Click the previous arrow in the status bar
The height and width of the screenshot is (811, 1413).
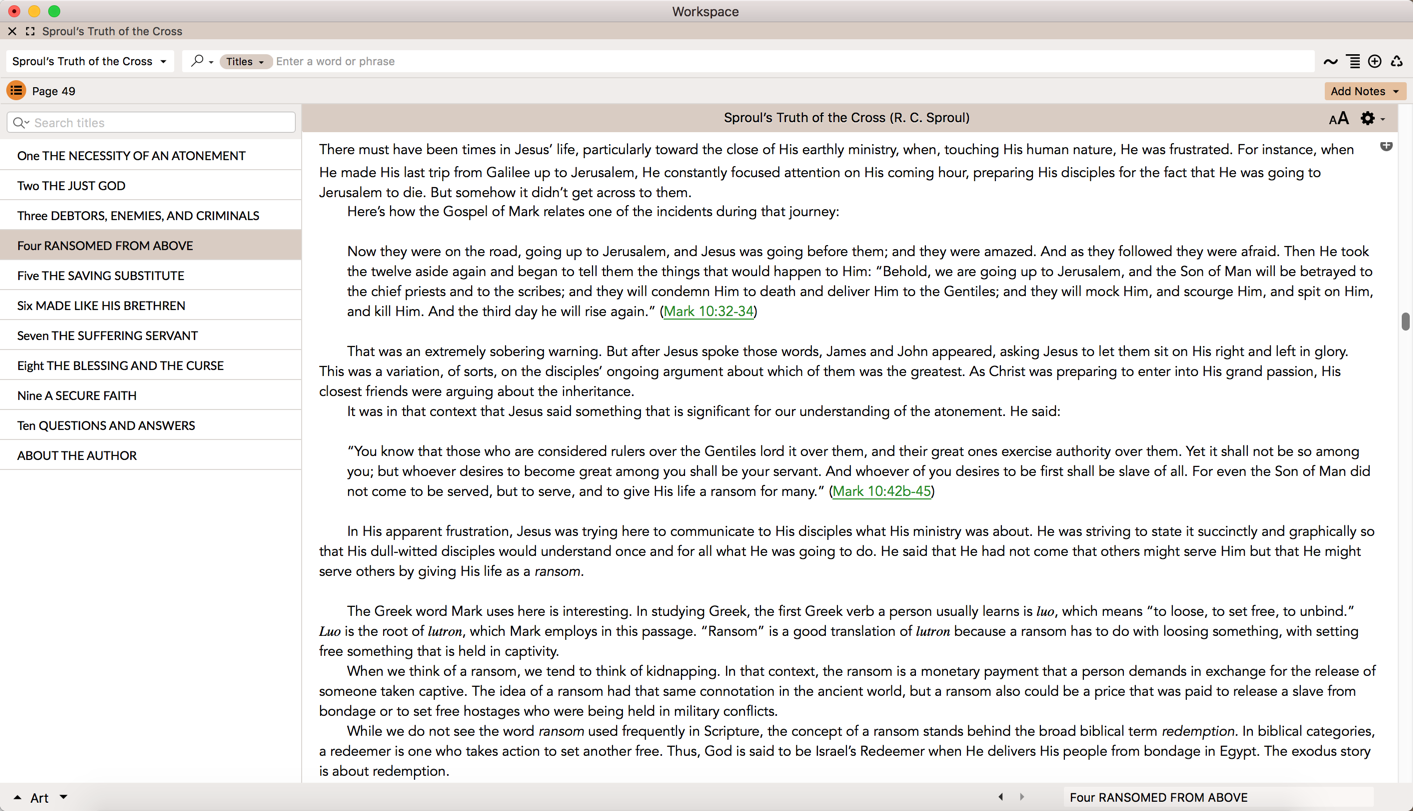click(1000, 797)
